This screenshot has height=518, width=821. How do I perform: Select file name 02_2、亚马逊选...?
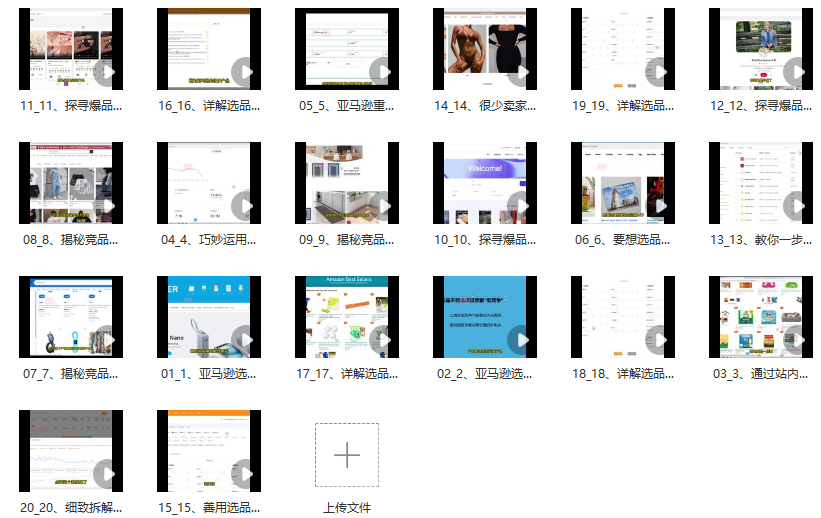tap(485, 374)
